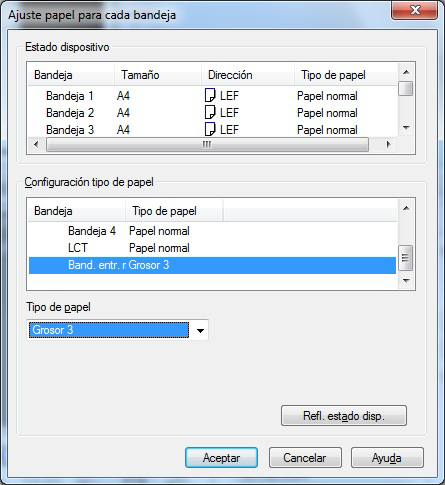The height and width of the screenshot is (485, 445).
Task: Click Papel normal cell for Bandeja 3
Action: click(x=327, y=130)
